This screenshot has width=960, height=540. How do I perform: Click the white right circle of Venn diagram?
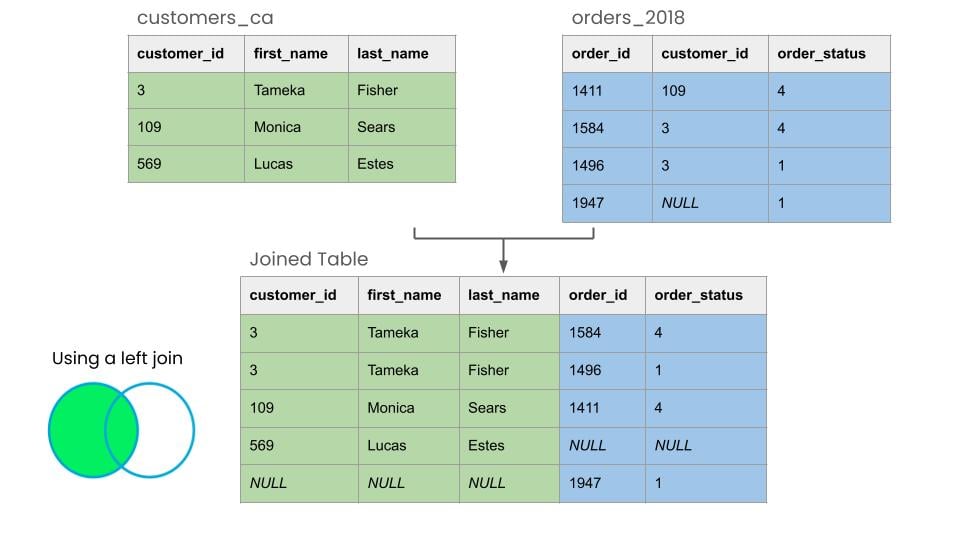(x=150, y=430)
